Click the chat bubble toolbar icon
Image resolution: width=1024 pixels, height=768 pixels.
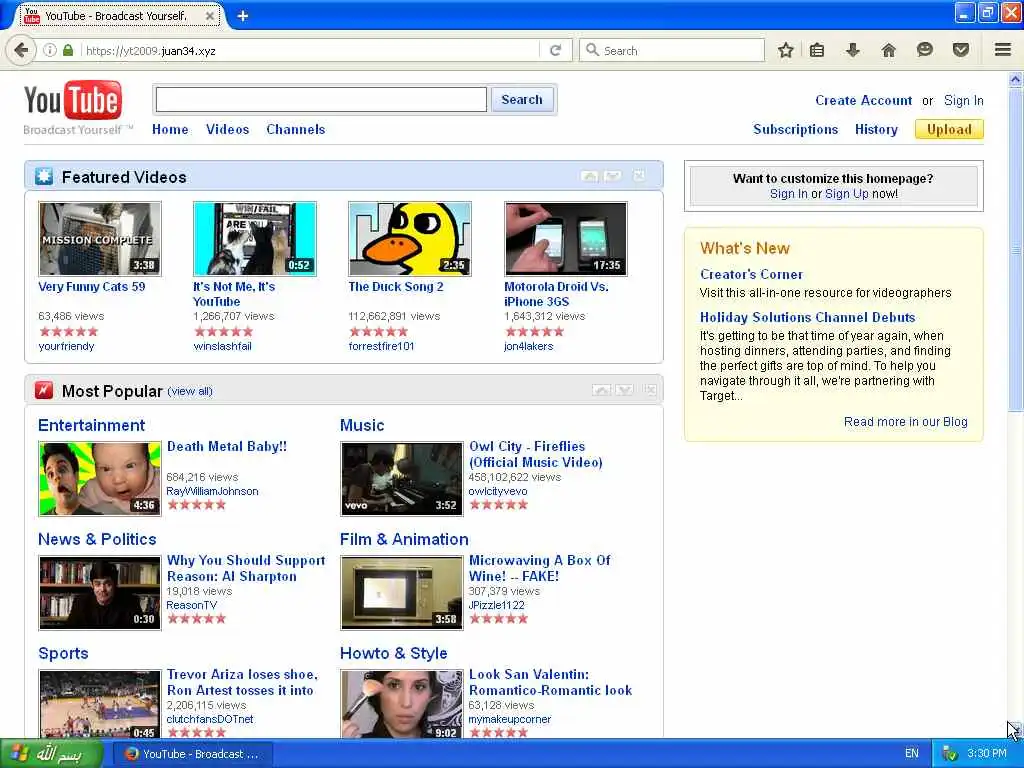click(x=925, y=50)
